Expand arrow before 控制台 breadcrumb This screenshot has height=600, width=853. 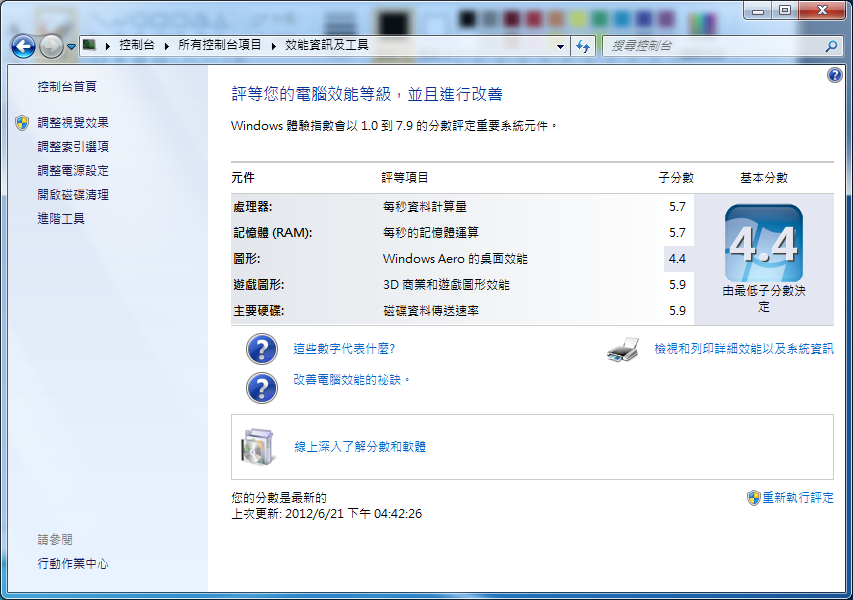point(108,46)
